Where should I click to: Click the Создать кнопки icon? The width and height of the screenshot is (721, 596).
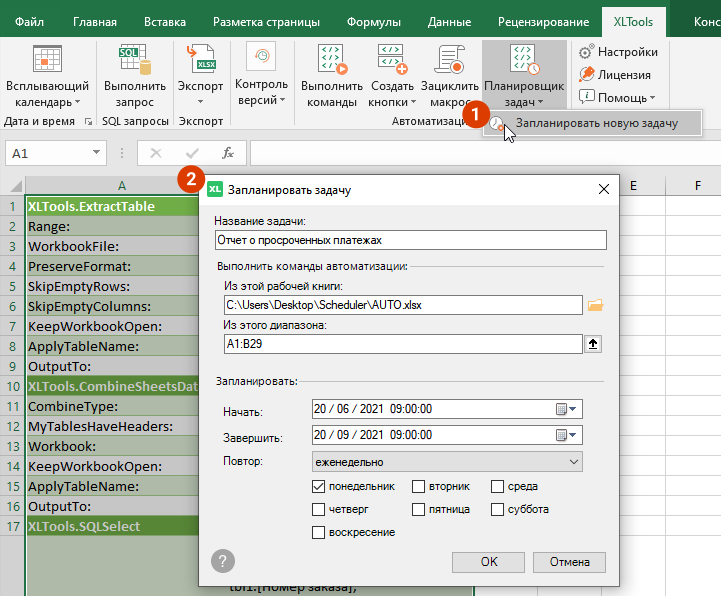391,60
